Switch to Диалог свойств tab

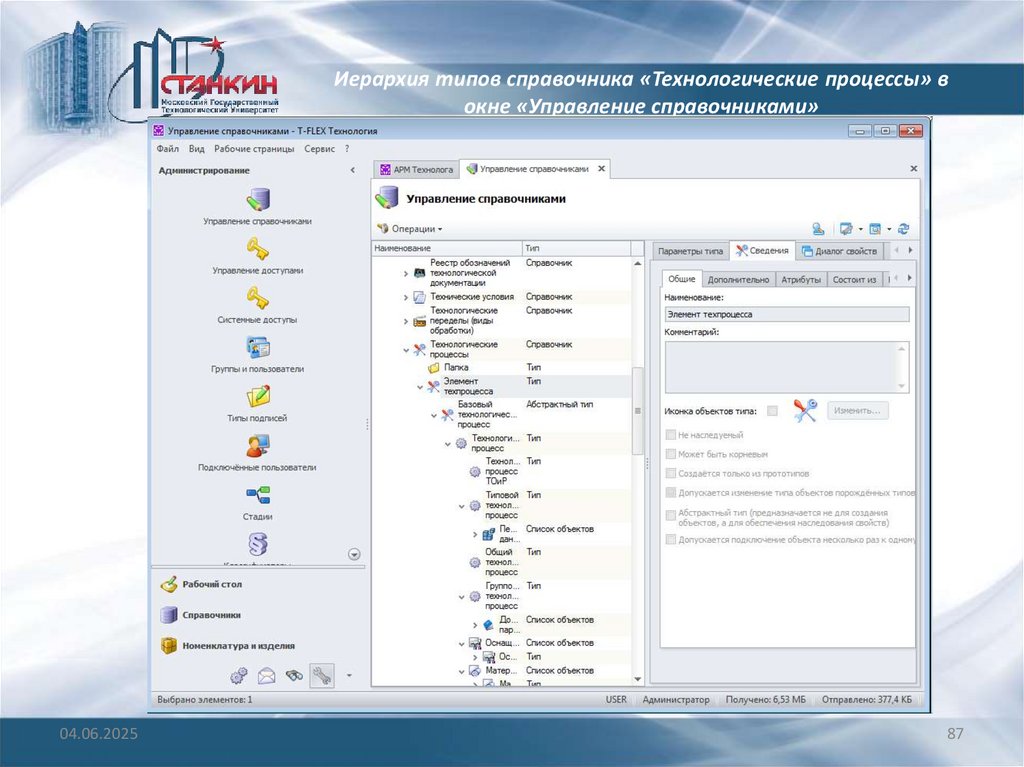coord(839,251)
